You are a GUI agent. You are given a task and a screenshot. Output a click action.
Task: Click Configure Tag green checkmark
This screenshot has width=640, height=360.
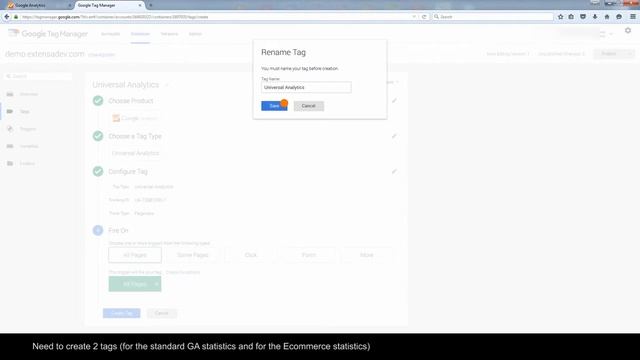pos(98,171)
